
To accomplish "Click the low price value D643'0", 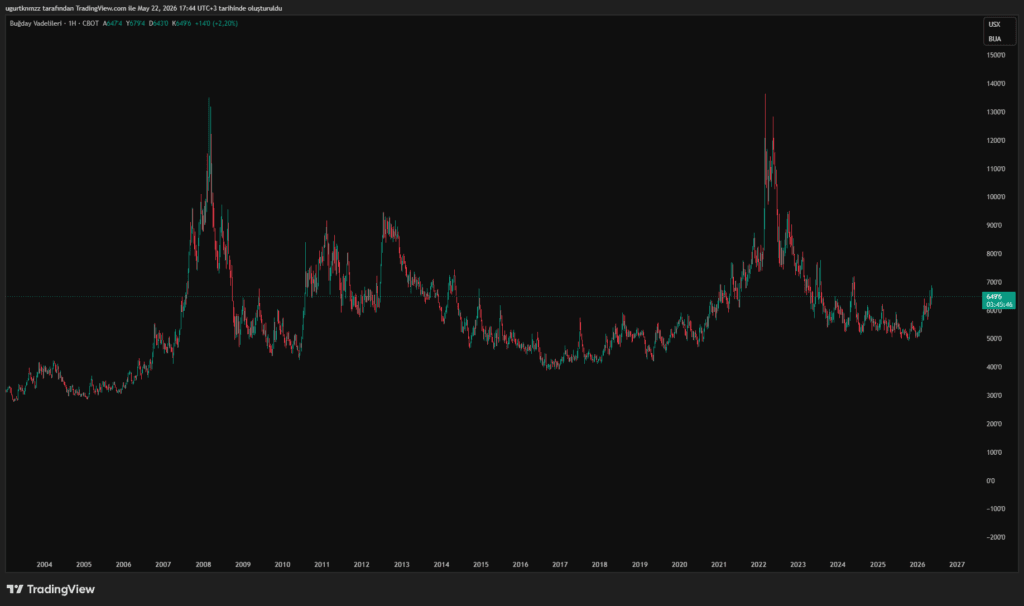I will [x=159, y=24].
